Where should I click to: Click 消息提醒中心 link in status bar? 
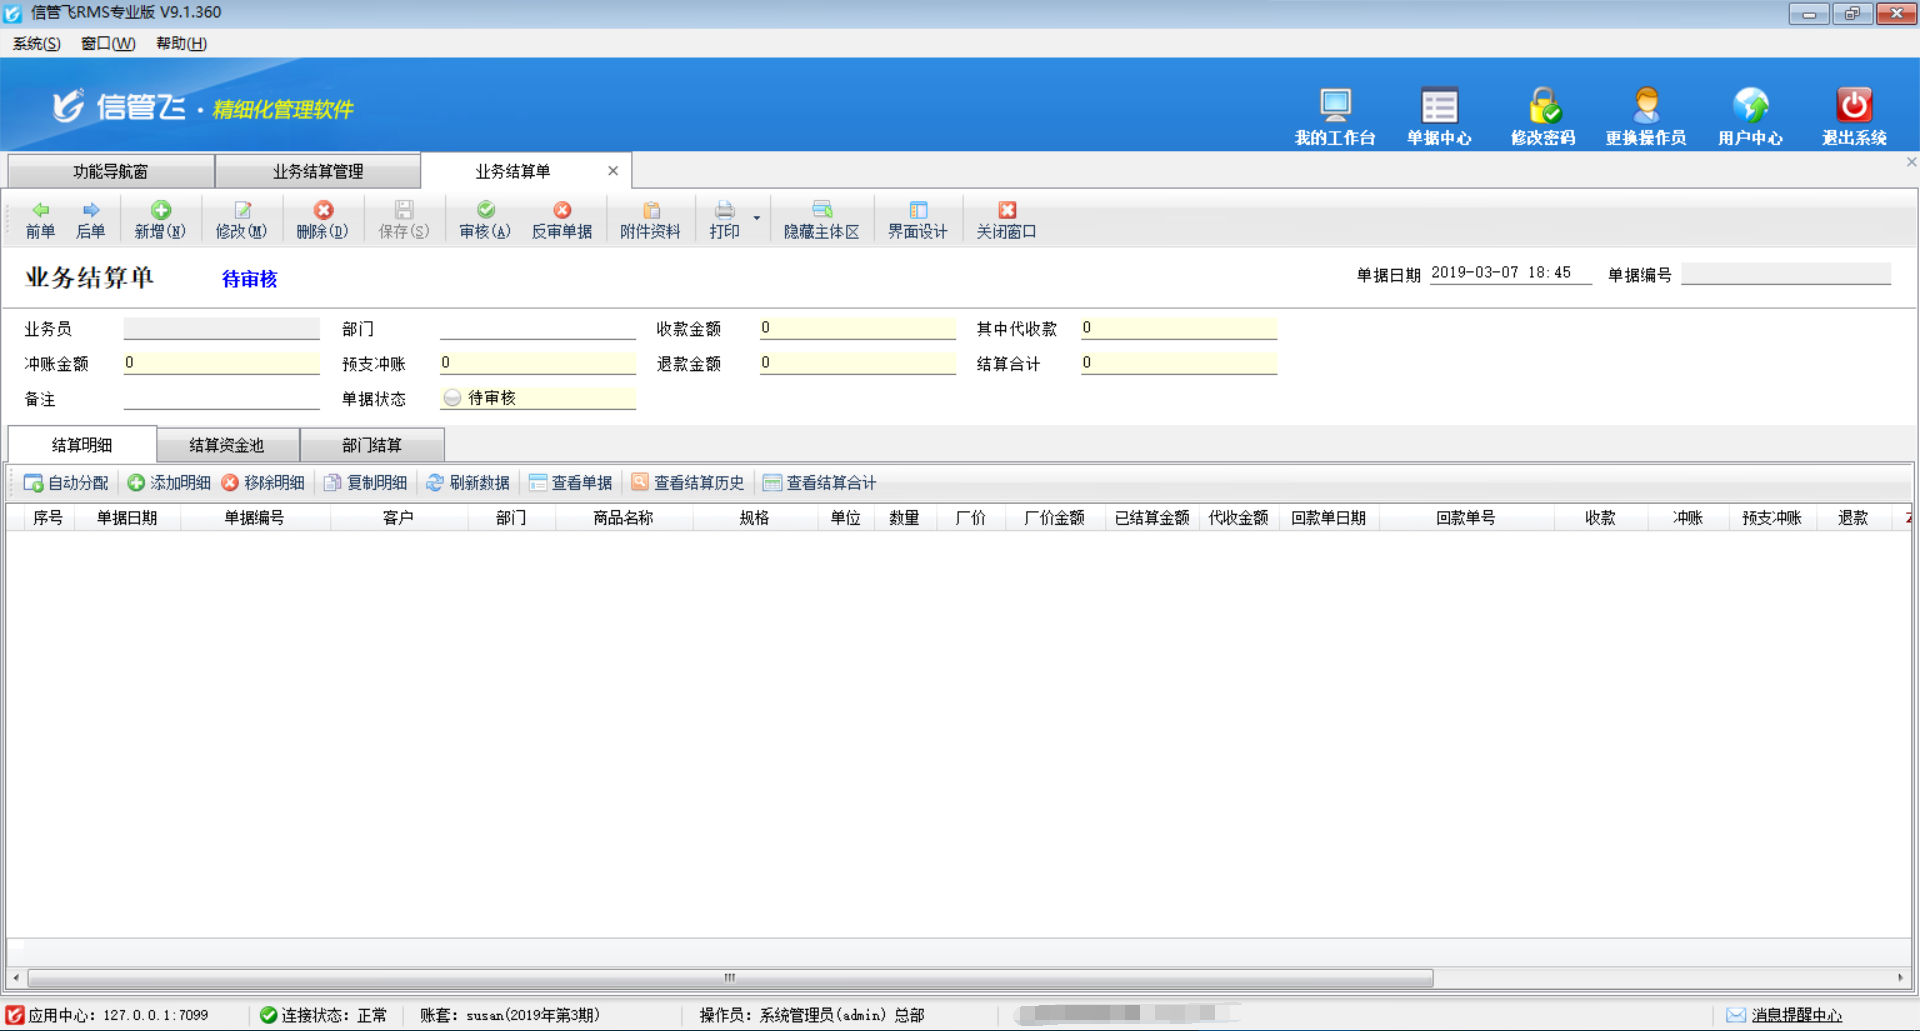[1796, 1015]
